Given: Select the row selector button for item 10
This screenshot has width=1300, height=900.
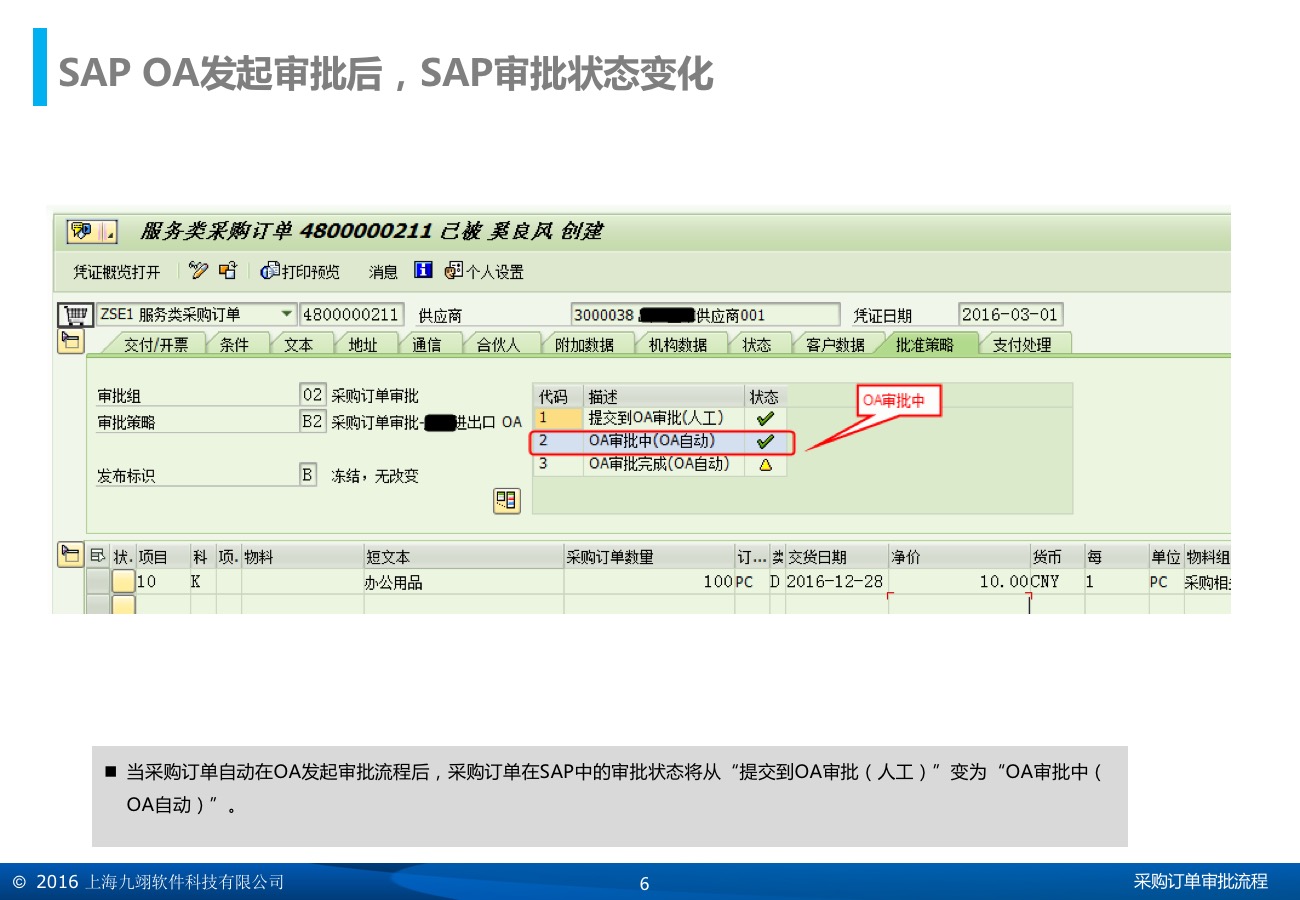Looking at the screenshot, I should click(98, 581).
